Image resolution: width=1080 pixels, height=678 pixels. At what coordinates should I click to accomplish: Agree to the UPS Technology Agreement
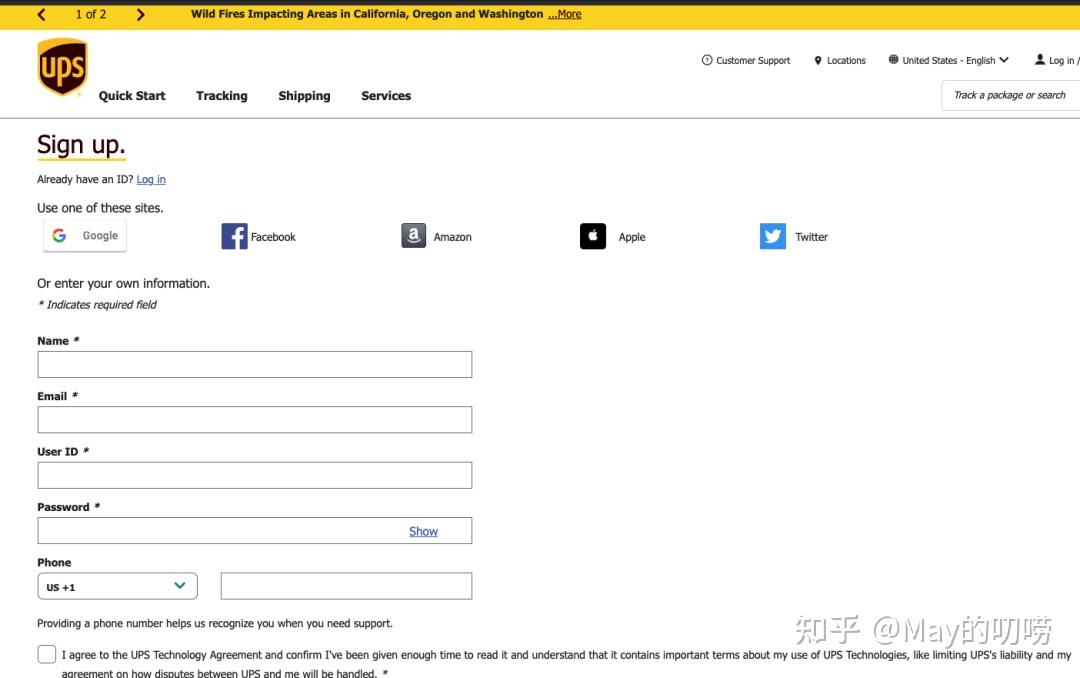tap(46, 653)
